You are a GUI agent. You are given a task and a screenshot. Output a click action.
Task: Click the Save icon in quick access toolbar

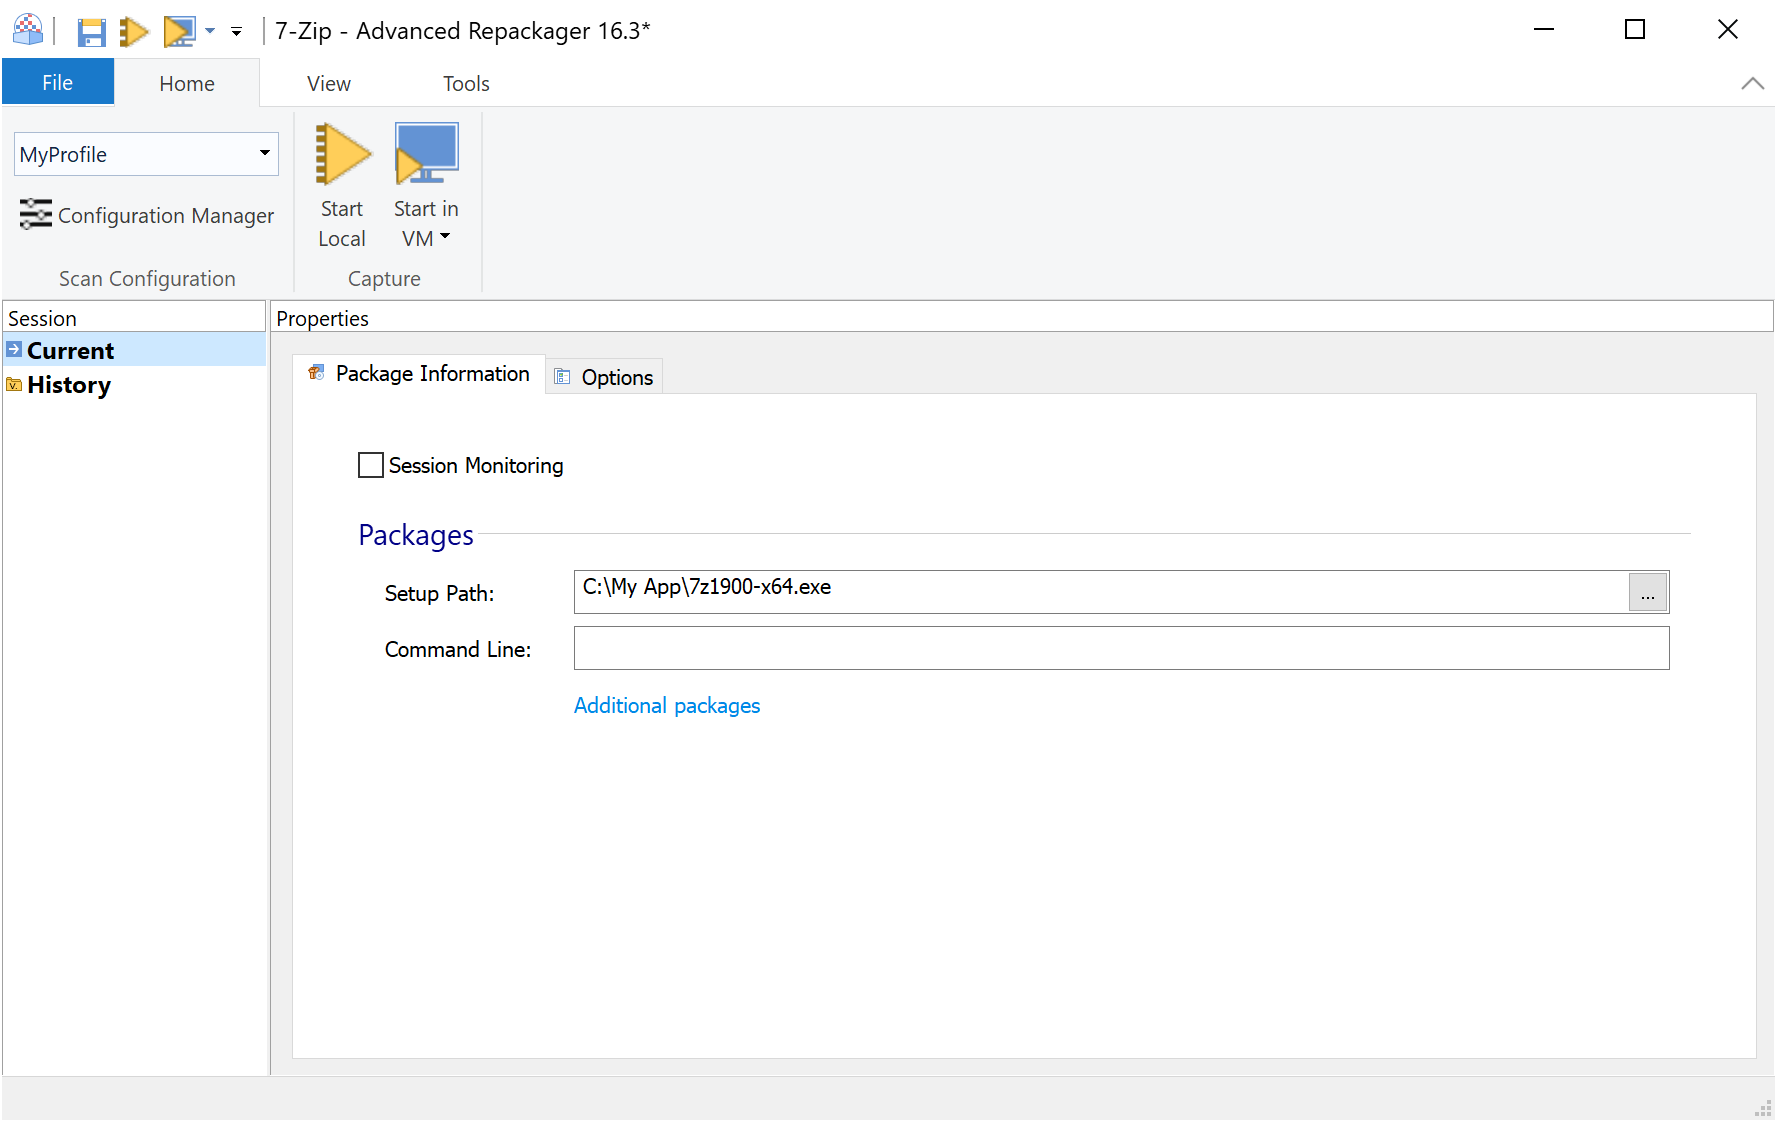(92, 32)
